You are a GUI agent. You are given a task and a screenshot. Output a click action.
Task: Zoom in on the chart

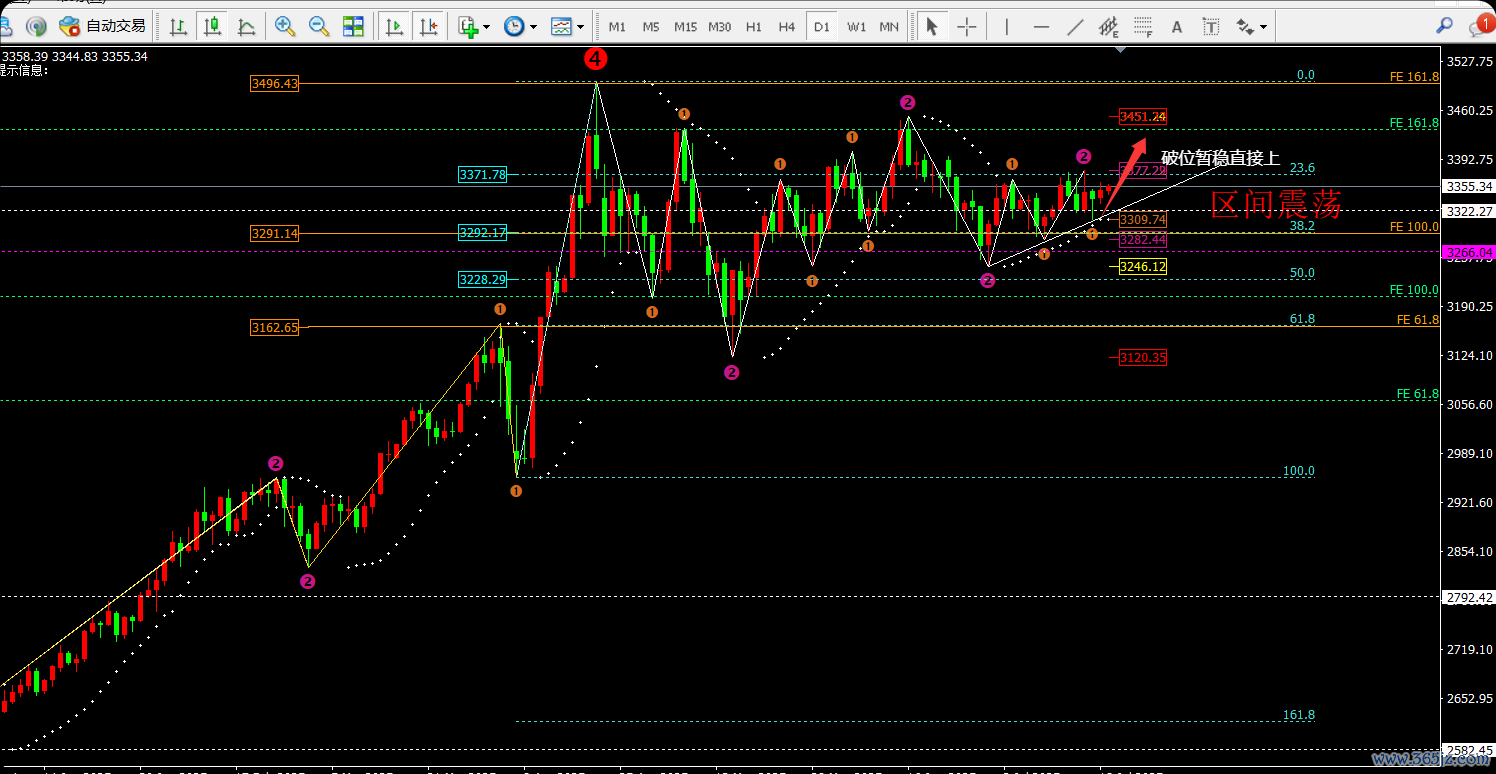pos(285,27)
